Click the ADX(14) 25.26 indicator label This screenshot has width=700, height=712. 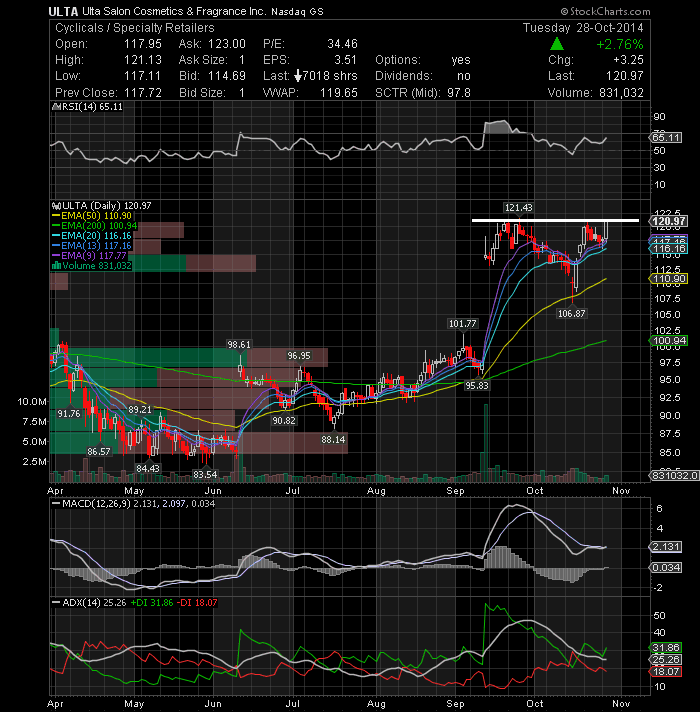(89, 603)
